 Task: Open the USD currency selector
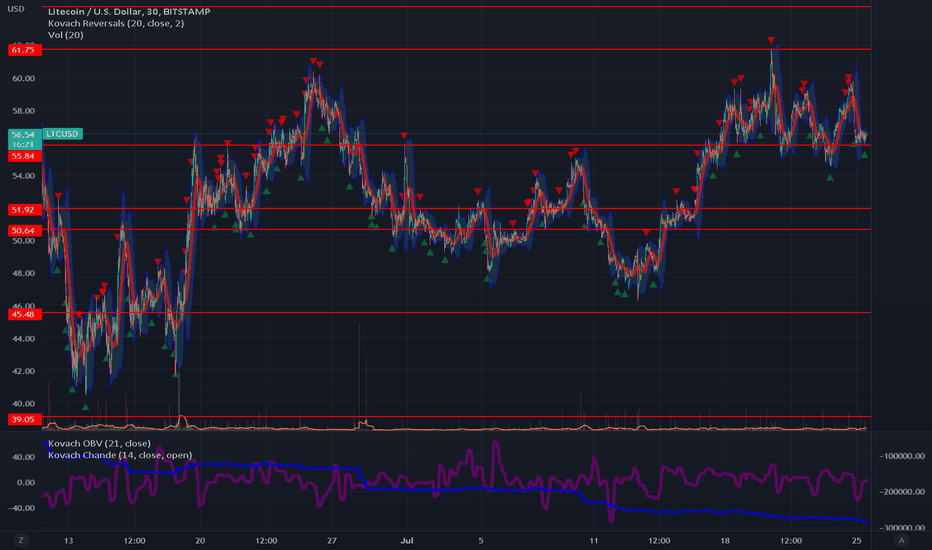15,9
